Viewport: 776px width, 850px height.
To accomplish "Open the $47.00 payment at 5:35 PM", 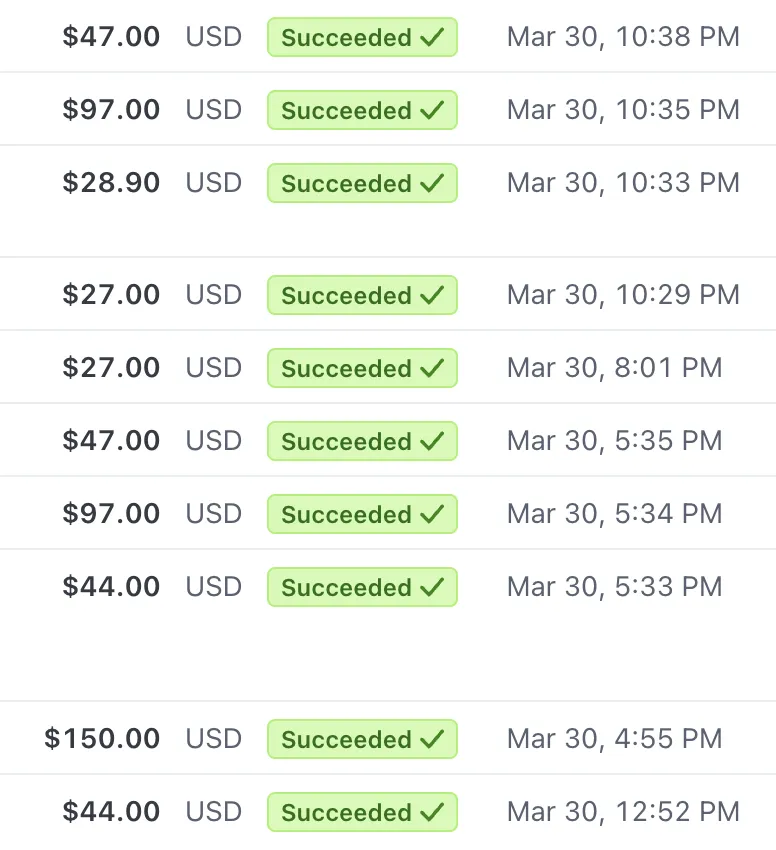I will pyautogui.click(x=388, y=440).
